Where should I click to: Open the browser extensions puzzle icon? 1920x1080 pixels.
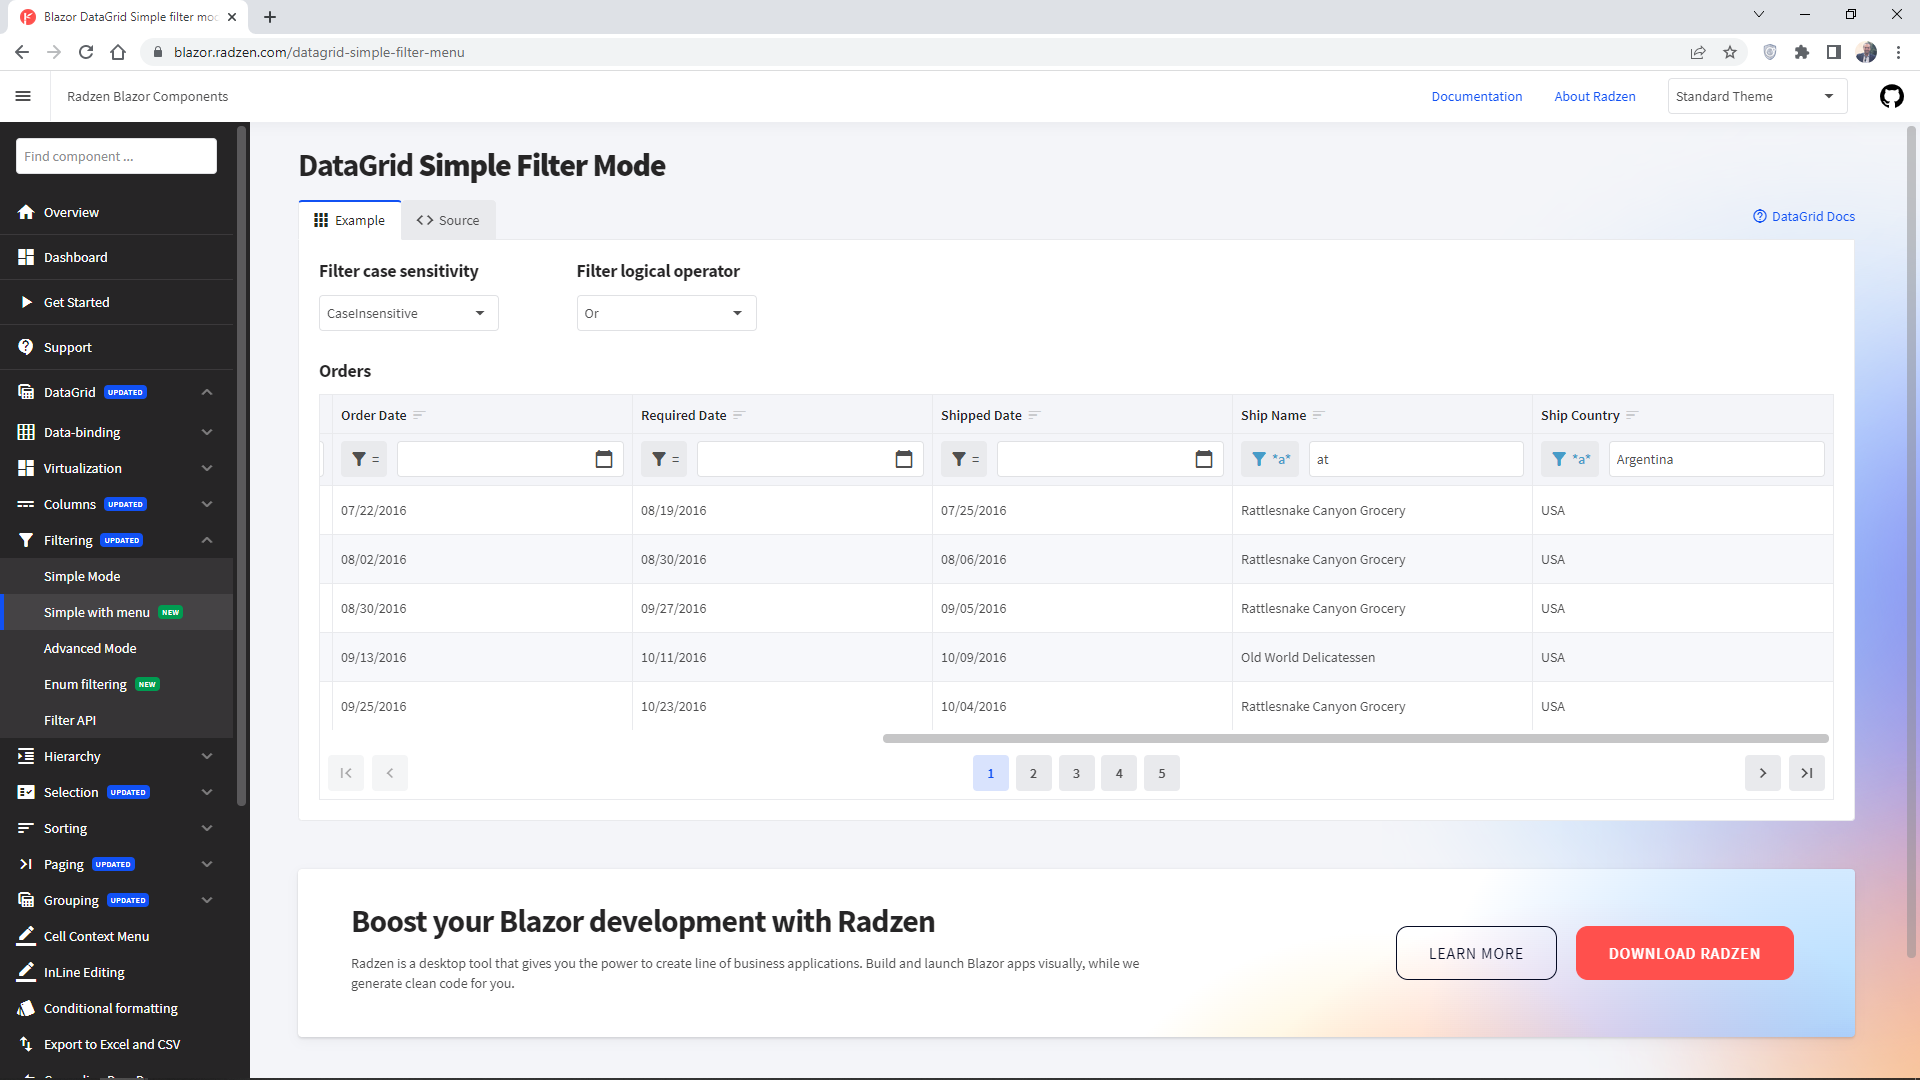[1802, 52]
